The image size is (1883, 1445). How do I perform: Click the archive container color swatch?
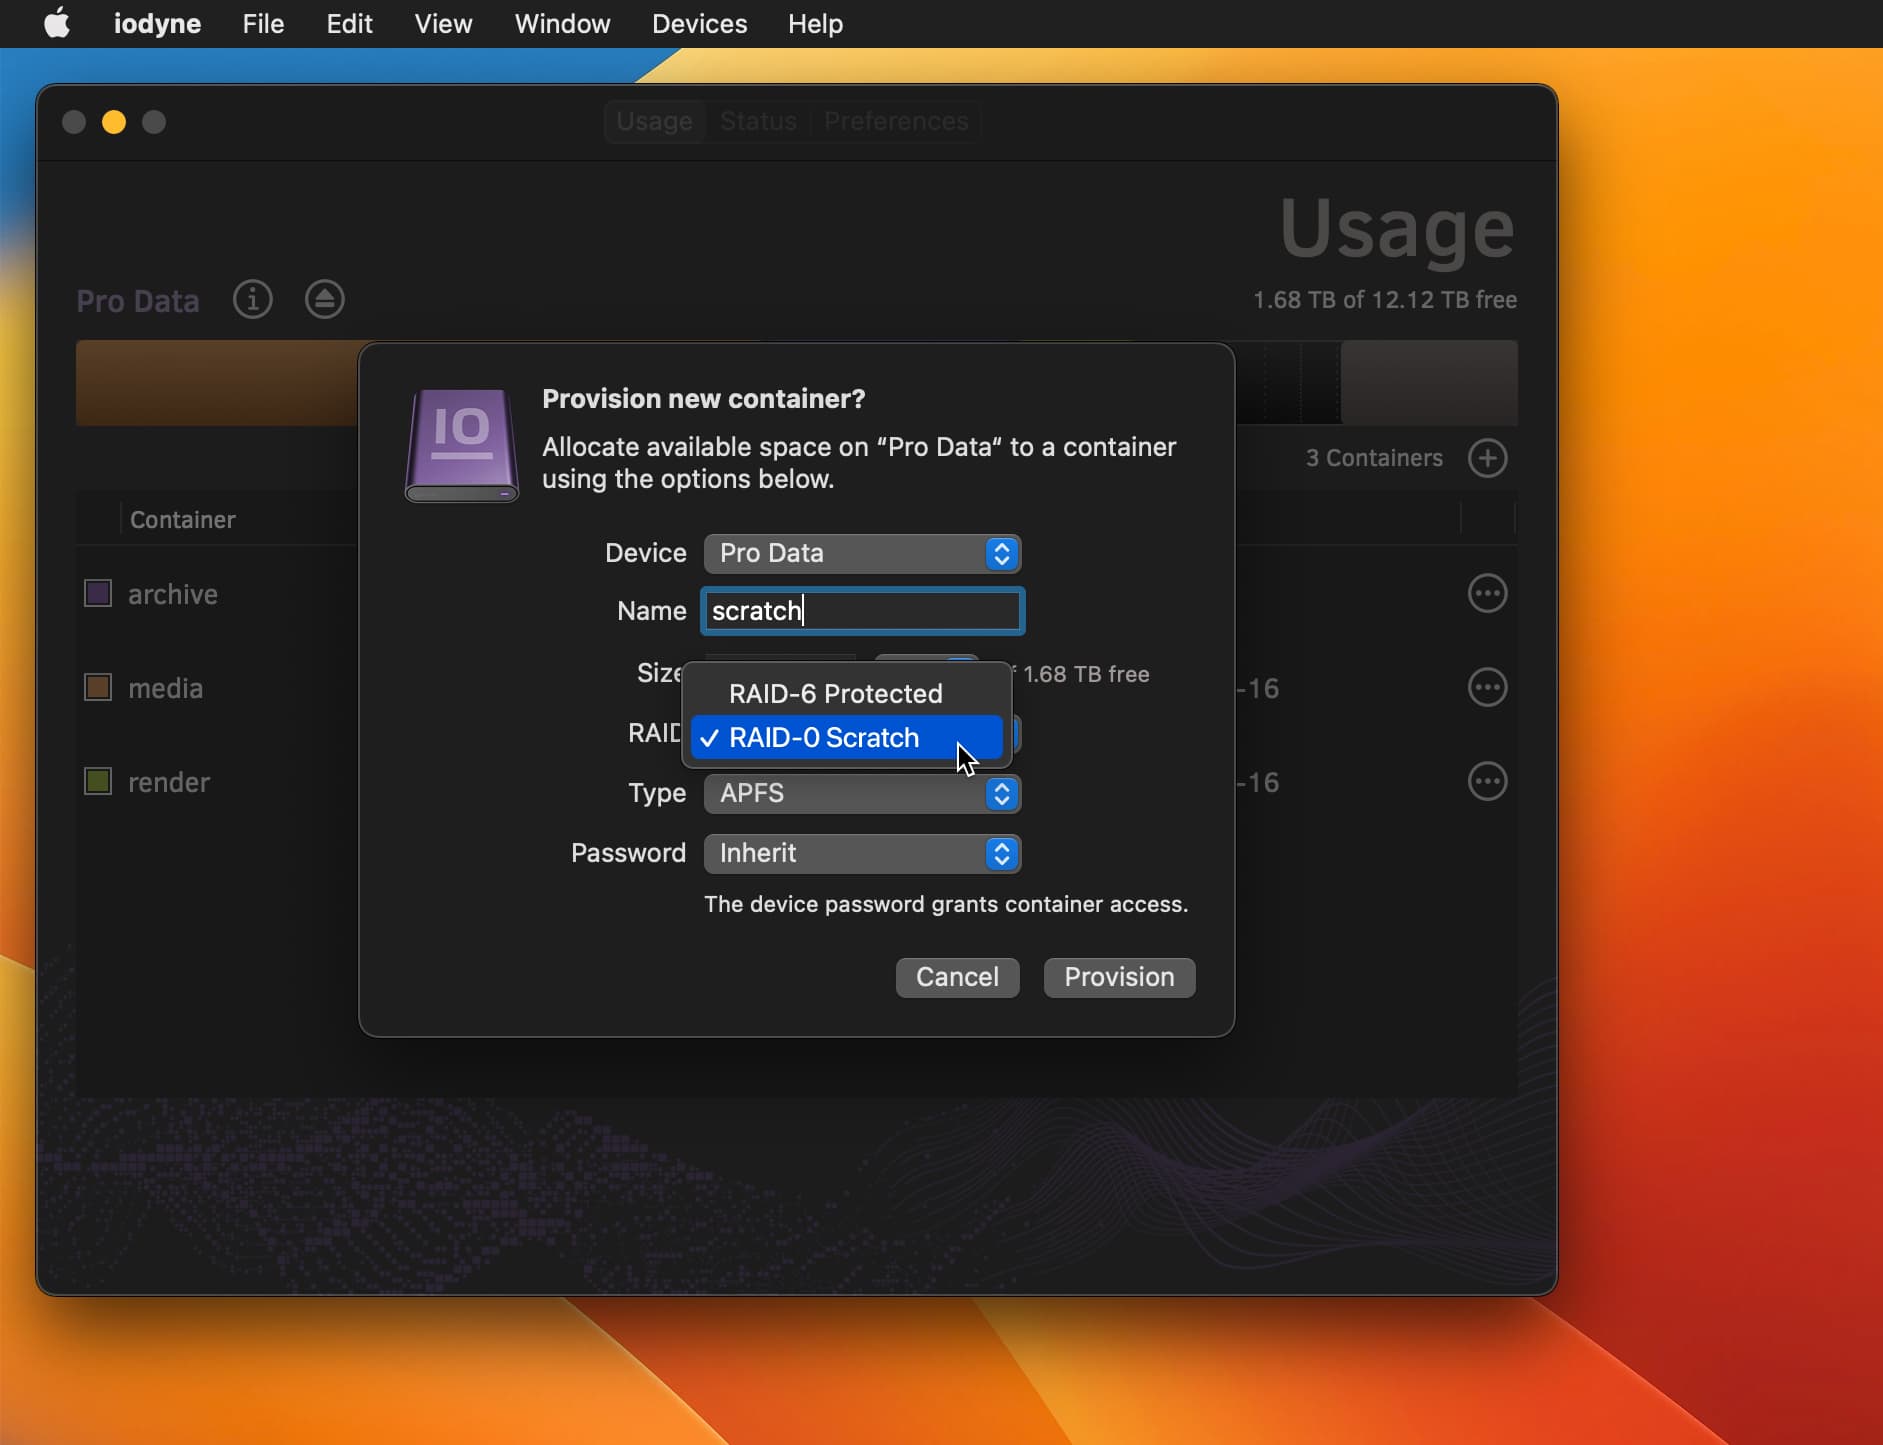click(x=98, y=593)
